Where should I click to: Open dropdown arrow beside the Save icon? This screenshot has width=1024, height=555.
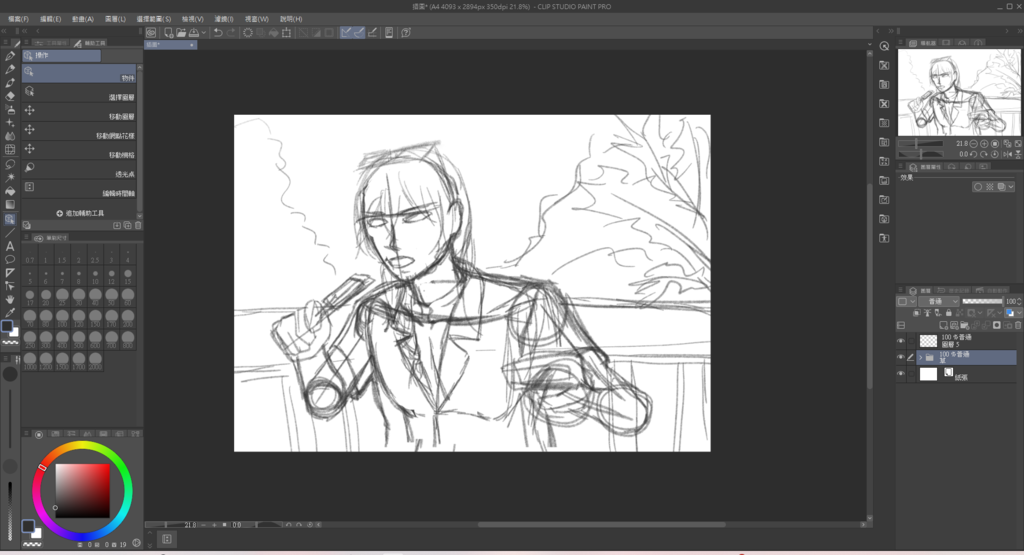pyautogui.click(x=203, y=32)
